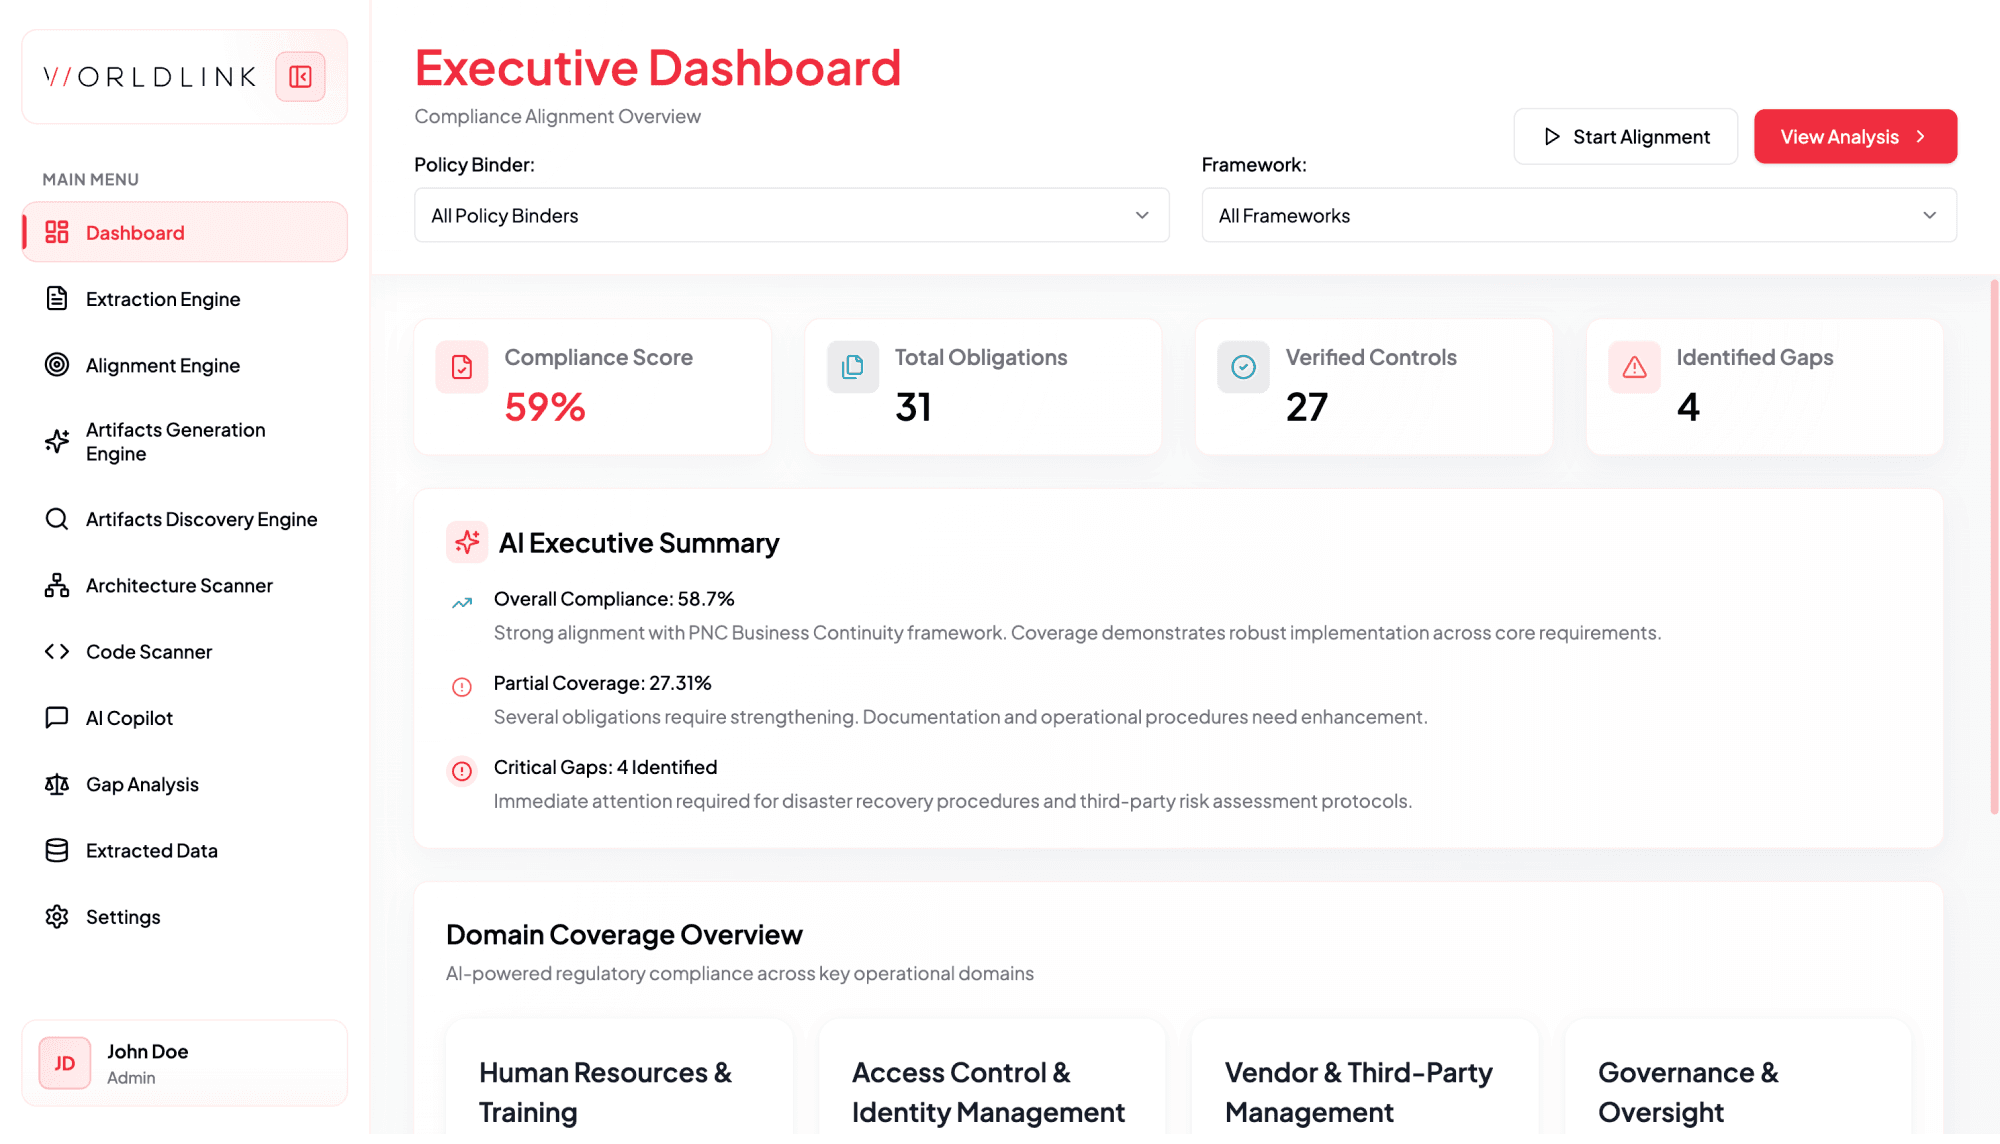The height and width of the screenshot is (1144, 2000).
Task: Click the Architecture Scanner network icon
Action: pos(57,585)
